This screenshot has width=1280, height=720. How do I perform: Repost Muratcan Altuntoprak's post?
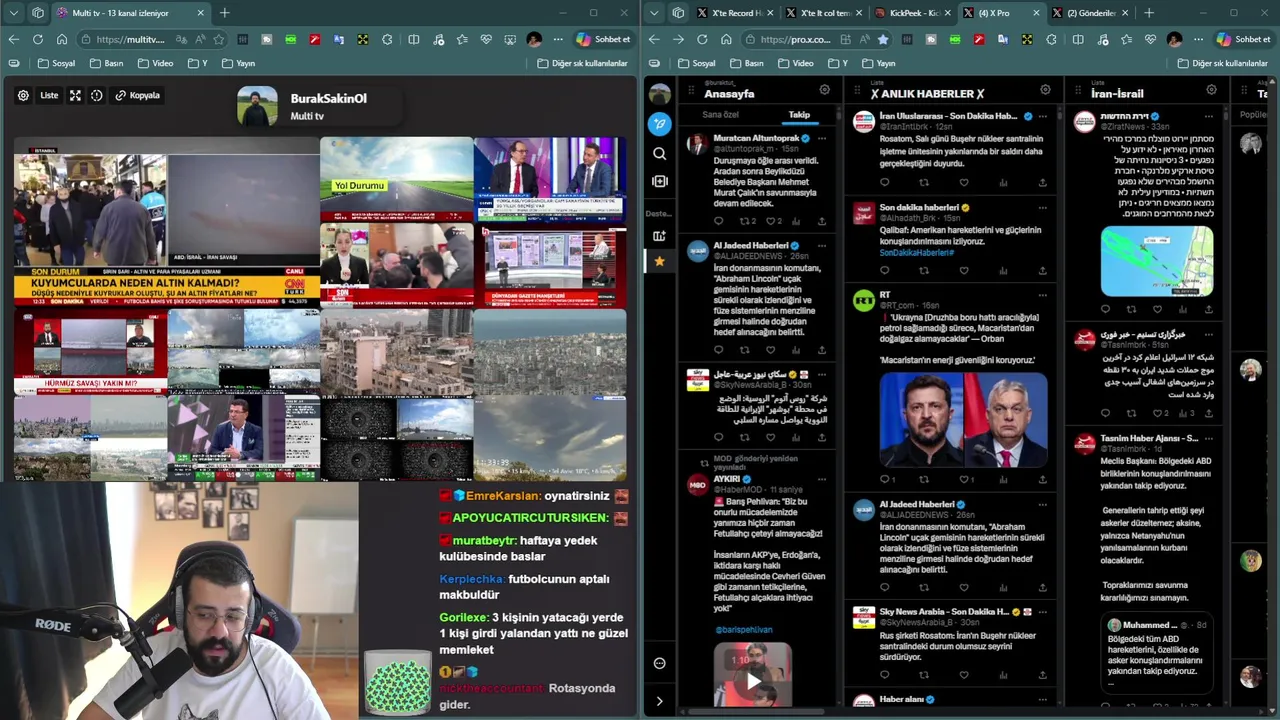[745, 221]
